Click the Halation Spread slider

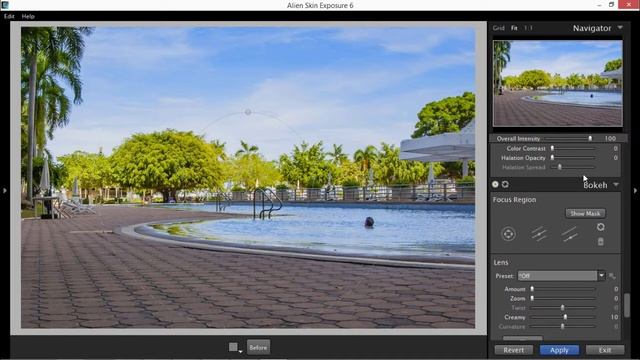(573, 167)
